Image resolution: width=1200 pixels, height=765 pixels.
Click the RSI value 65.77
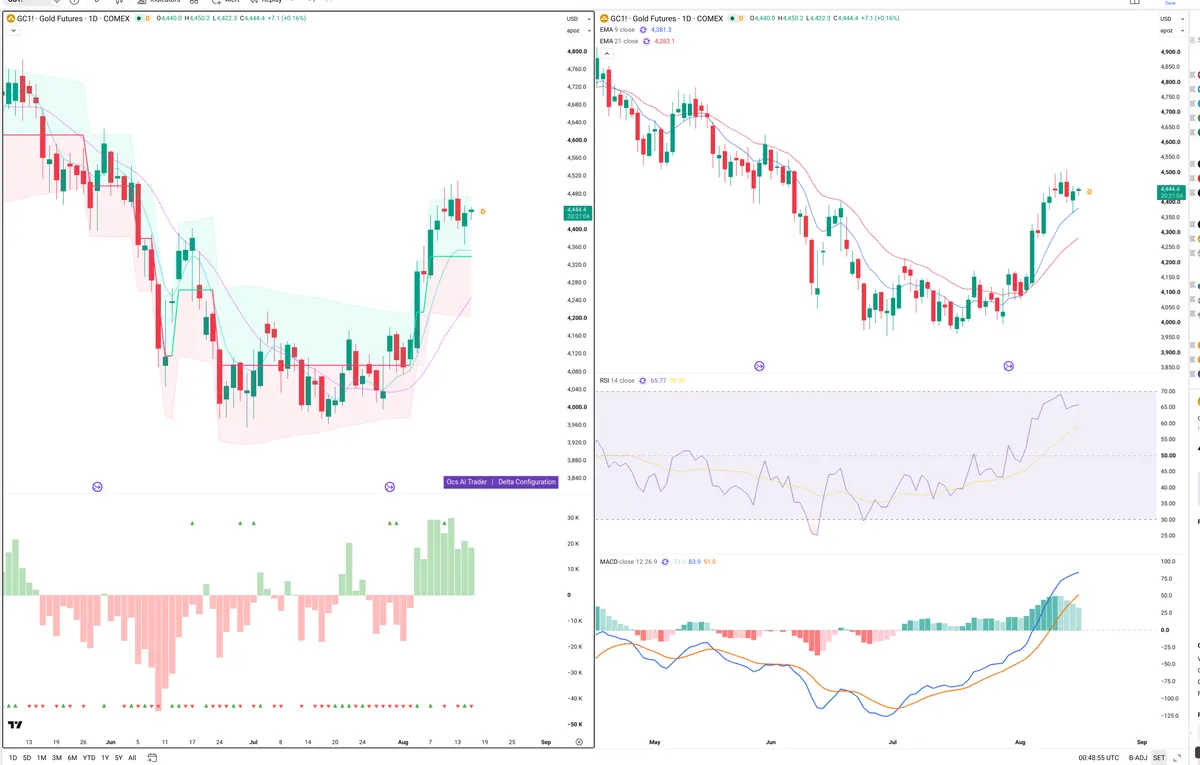click(658, 380)
